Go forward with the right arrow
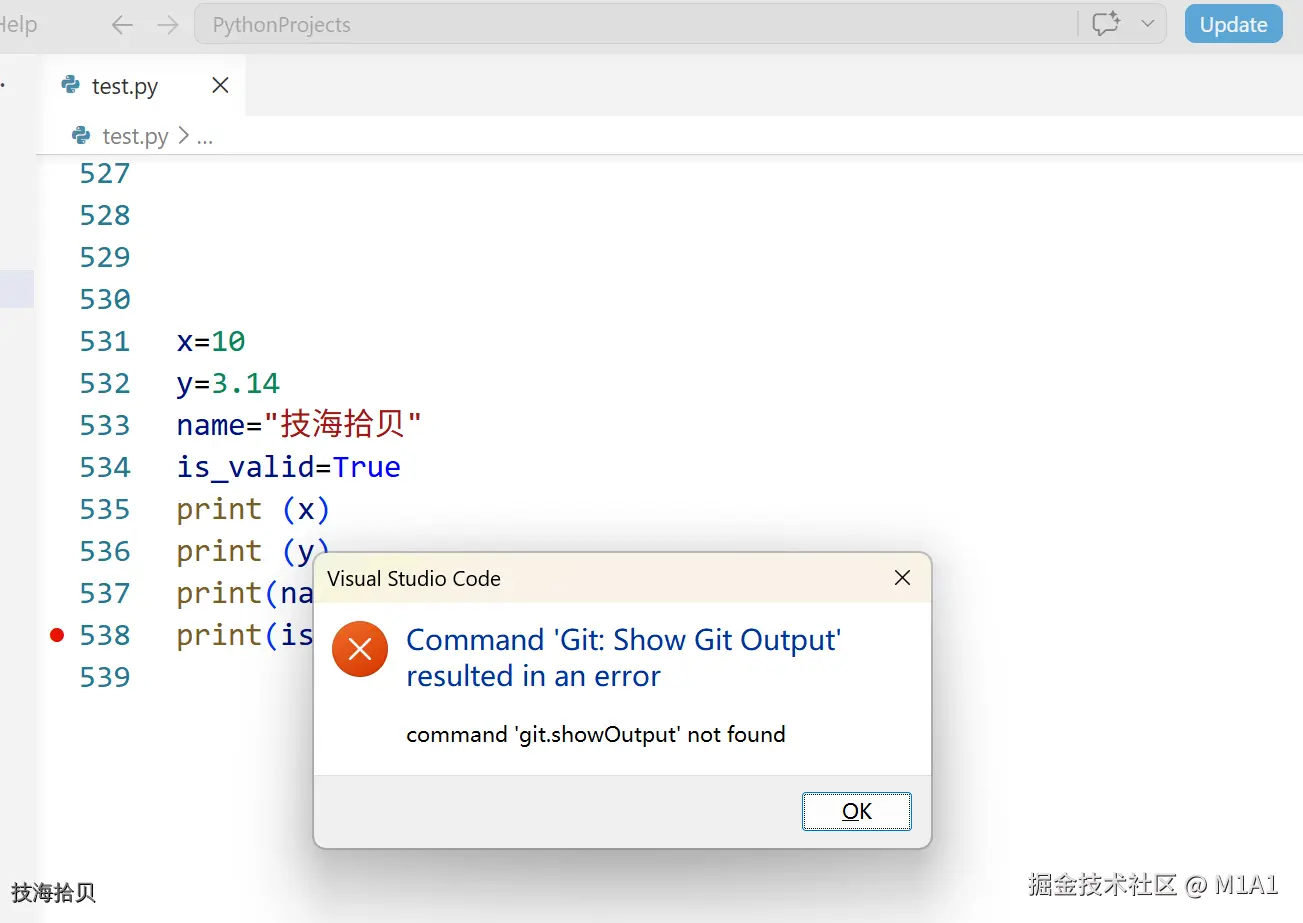 (x=168, y=25)
